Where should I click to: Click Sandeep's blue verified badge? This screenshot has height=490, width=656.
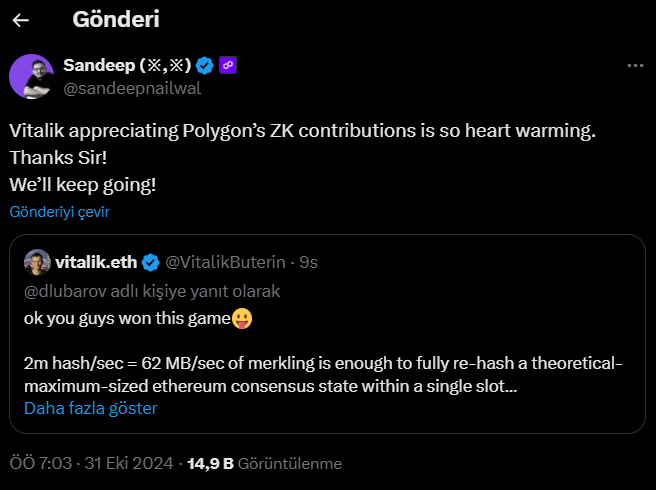pos(204,66)
